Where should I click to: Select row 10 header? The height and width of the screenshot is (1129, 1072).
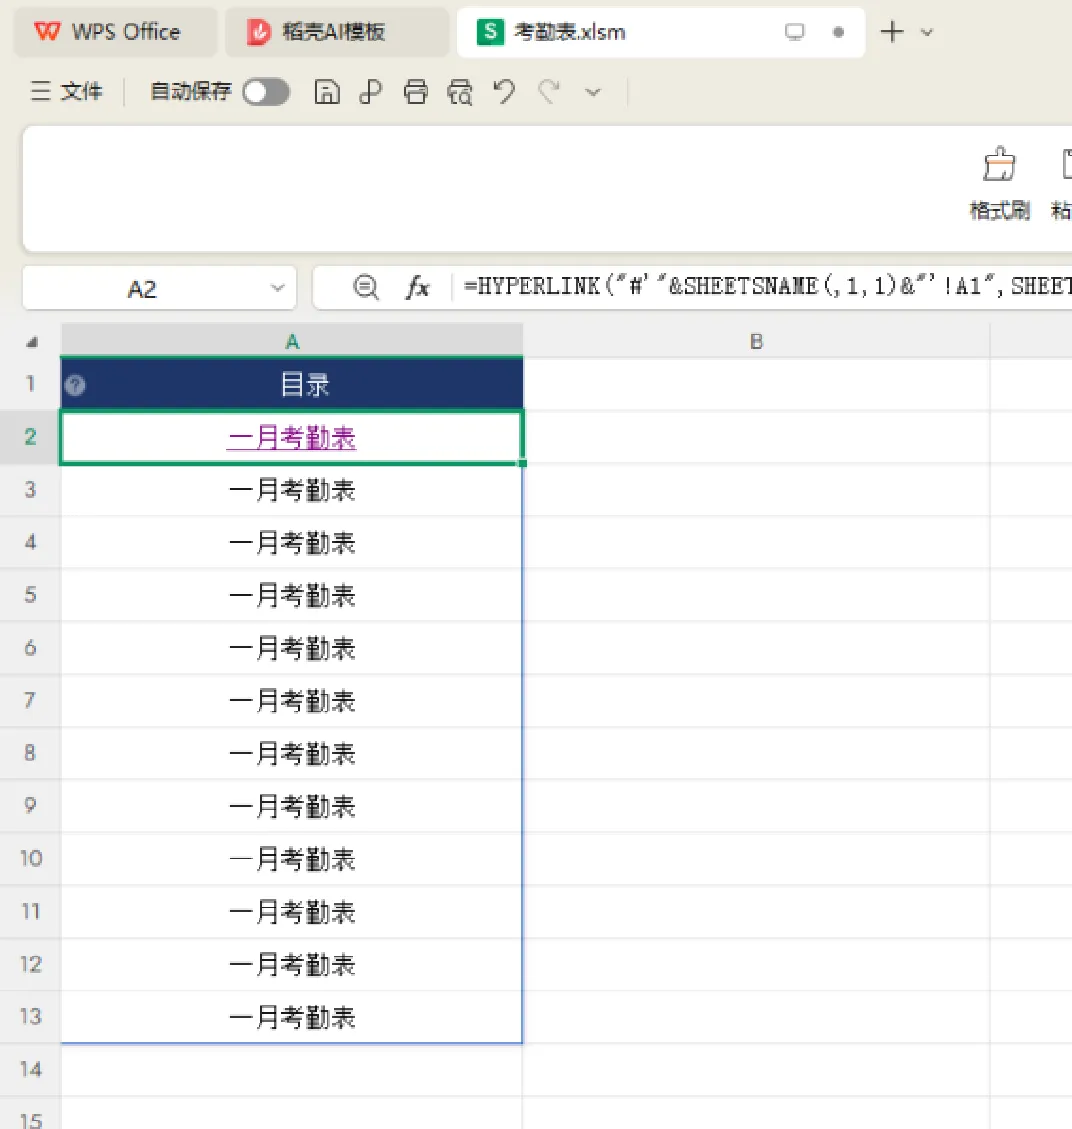click(30, 858)
